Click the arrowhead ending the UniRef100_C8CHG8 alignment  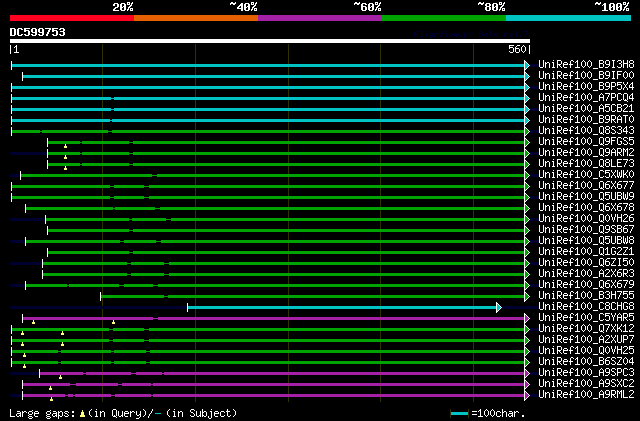click(x=499, y=307)
